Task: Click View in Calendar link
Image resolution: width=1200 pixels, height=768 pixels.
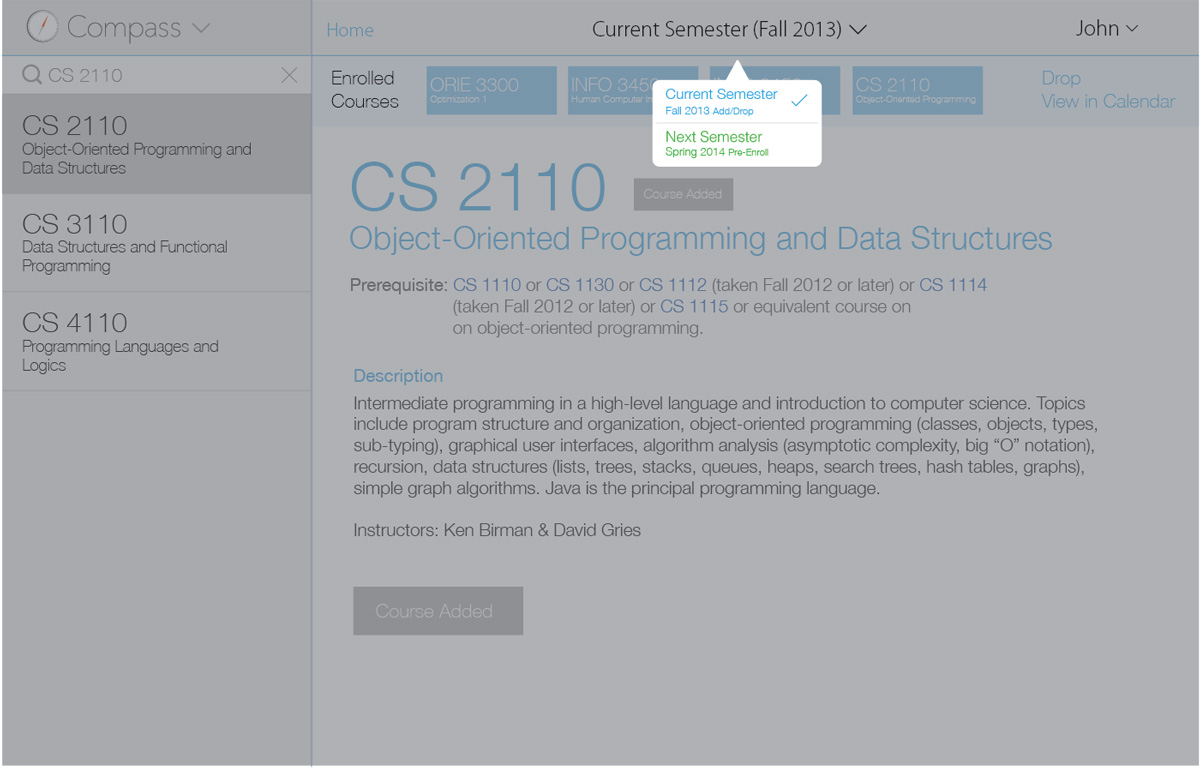Action: pos(1108,101)
